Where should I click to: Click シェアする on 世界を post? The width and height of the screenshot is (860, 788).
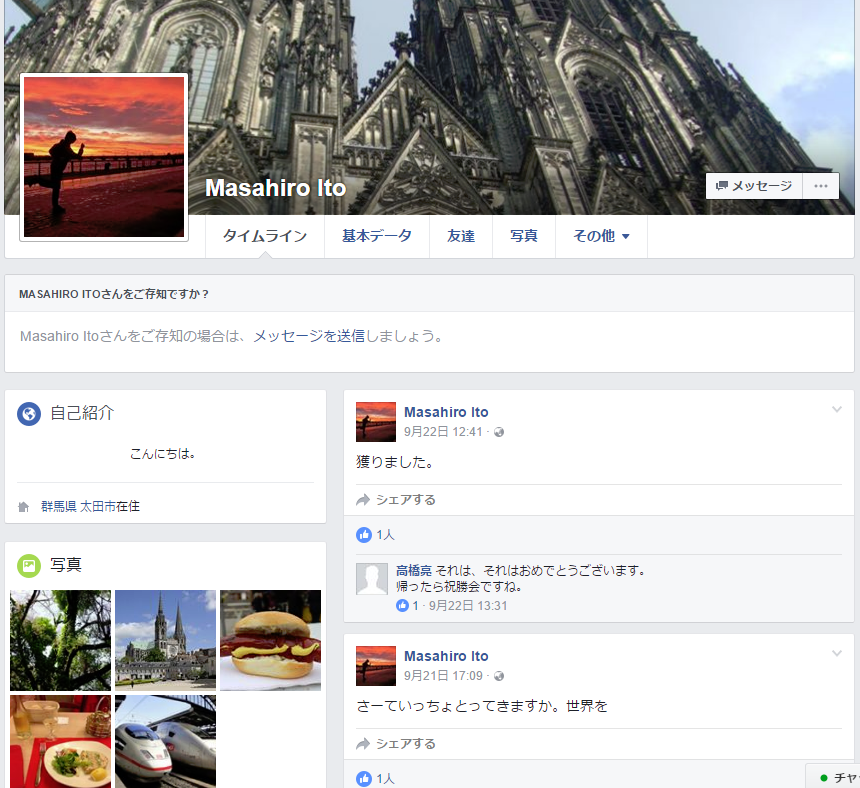[405, 744]
